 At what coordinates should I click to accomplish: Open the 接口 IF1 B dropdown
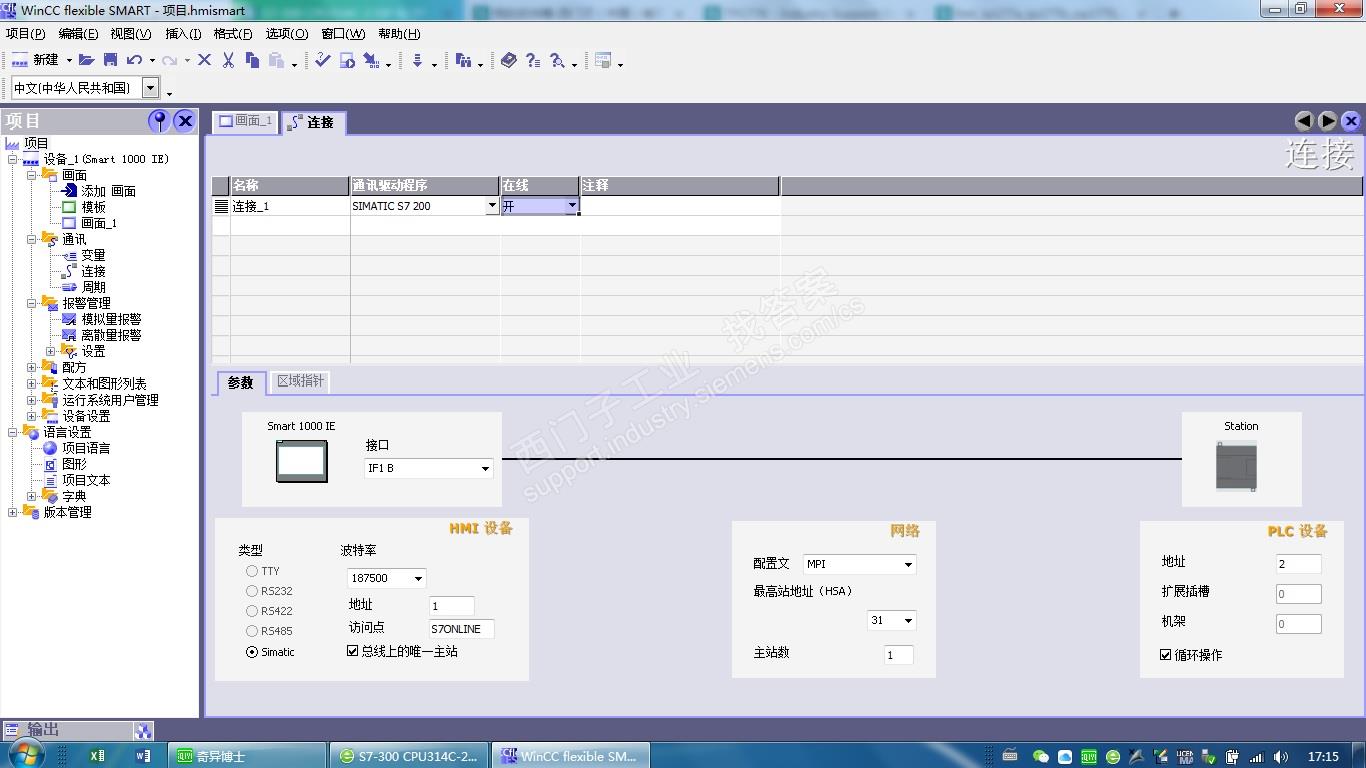point(485,469)
